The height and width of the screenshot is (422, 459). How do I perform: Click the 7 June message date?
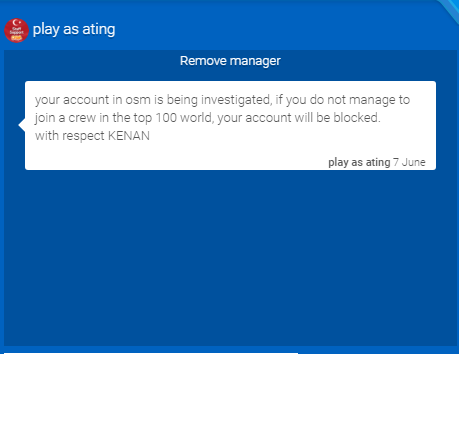409,162
